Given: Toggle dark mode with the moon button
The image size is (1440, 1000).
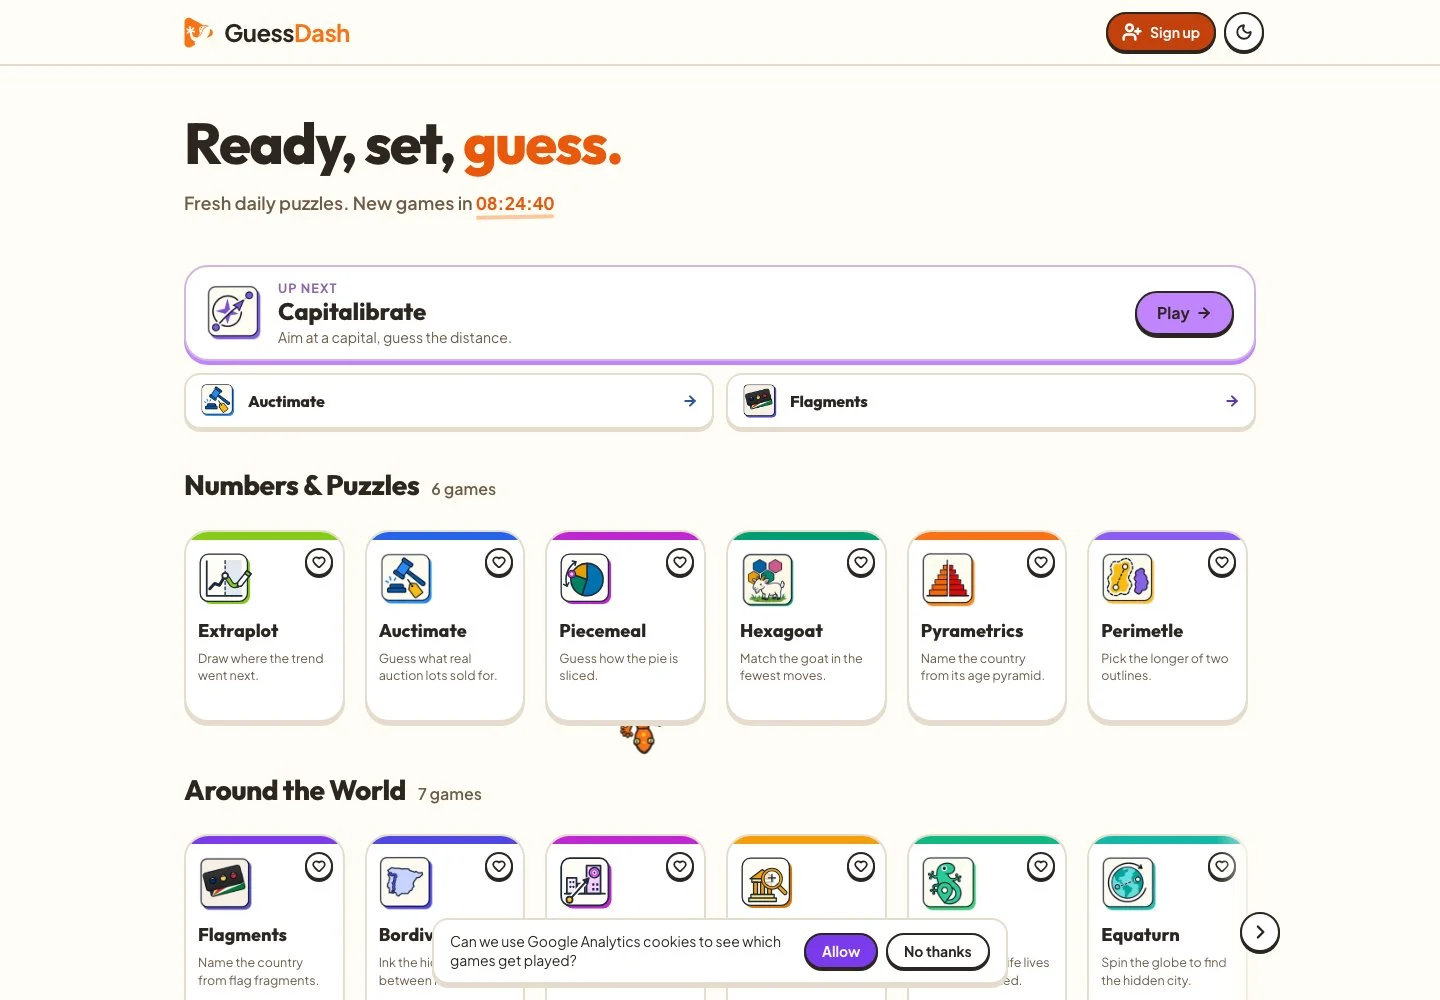Looking at the screenshot, I should (1244, 33).
